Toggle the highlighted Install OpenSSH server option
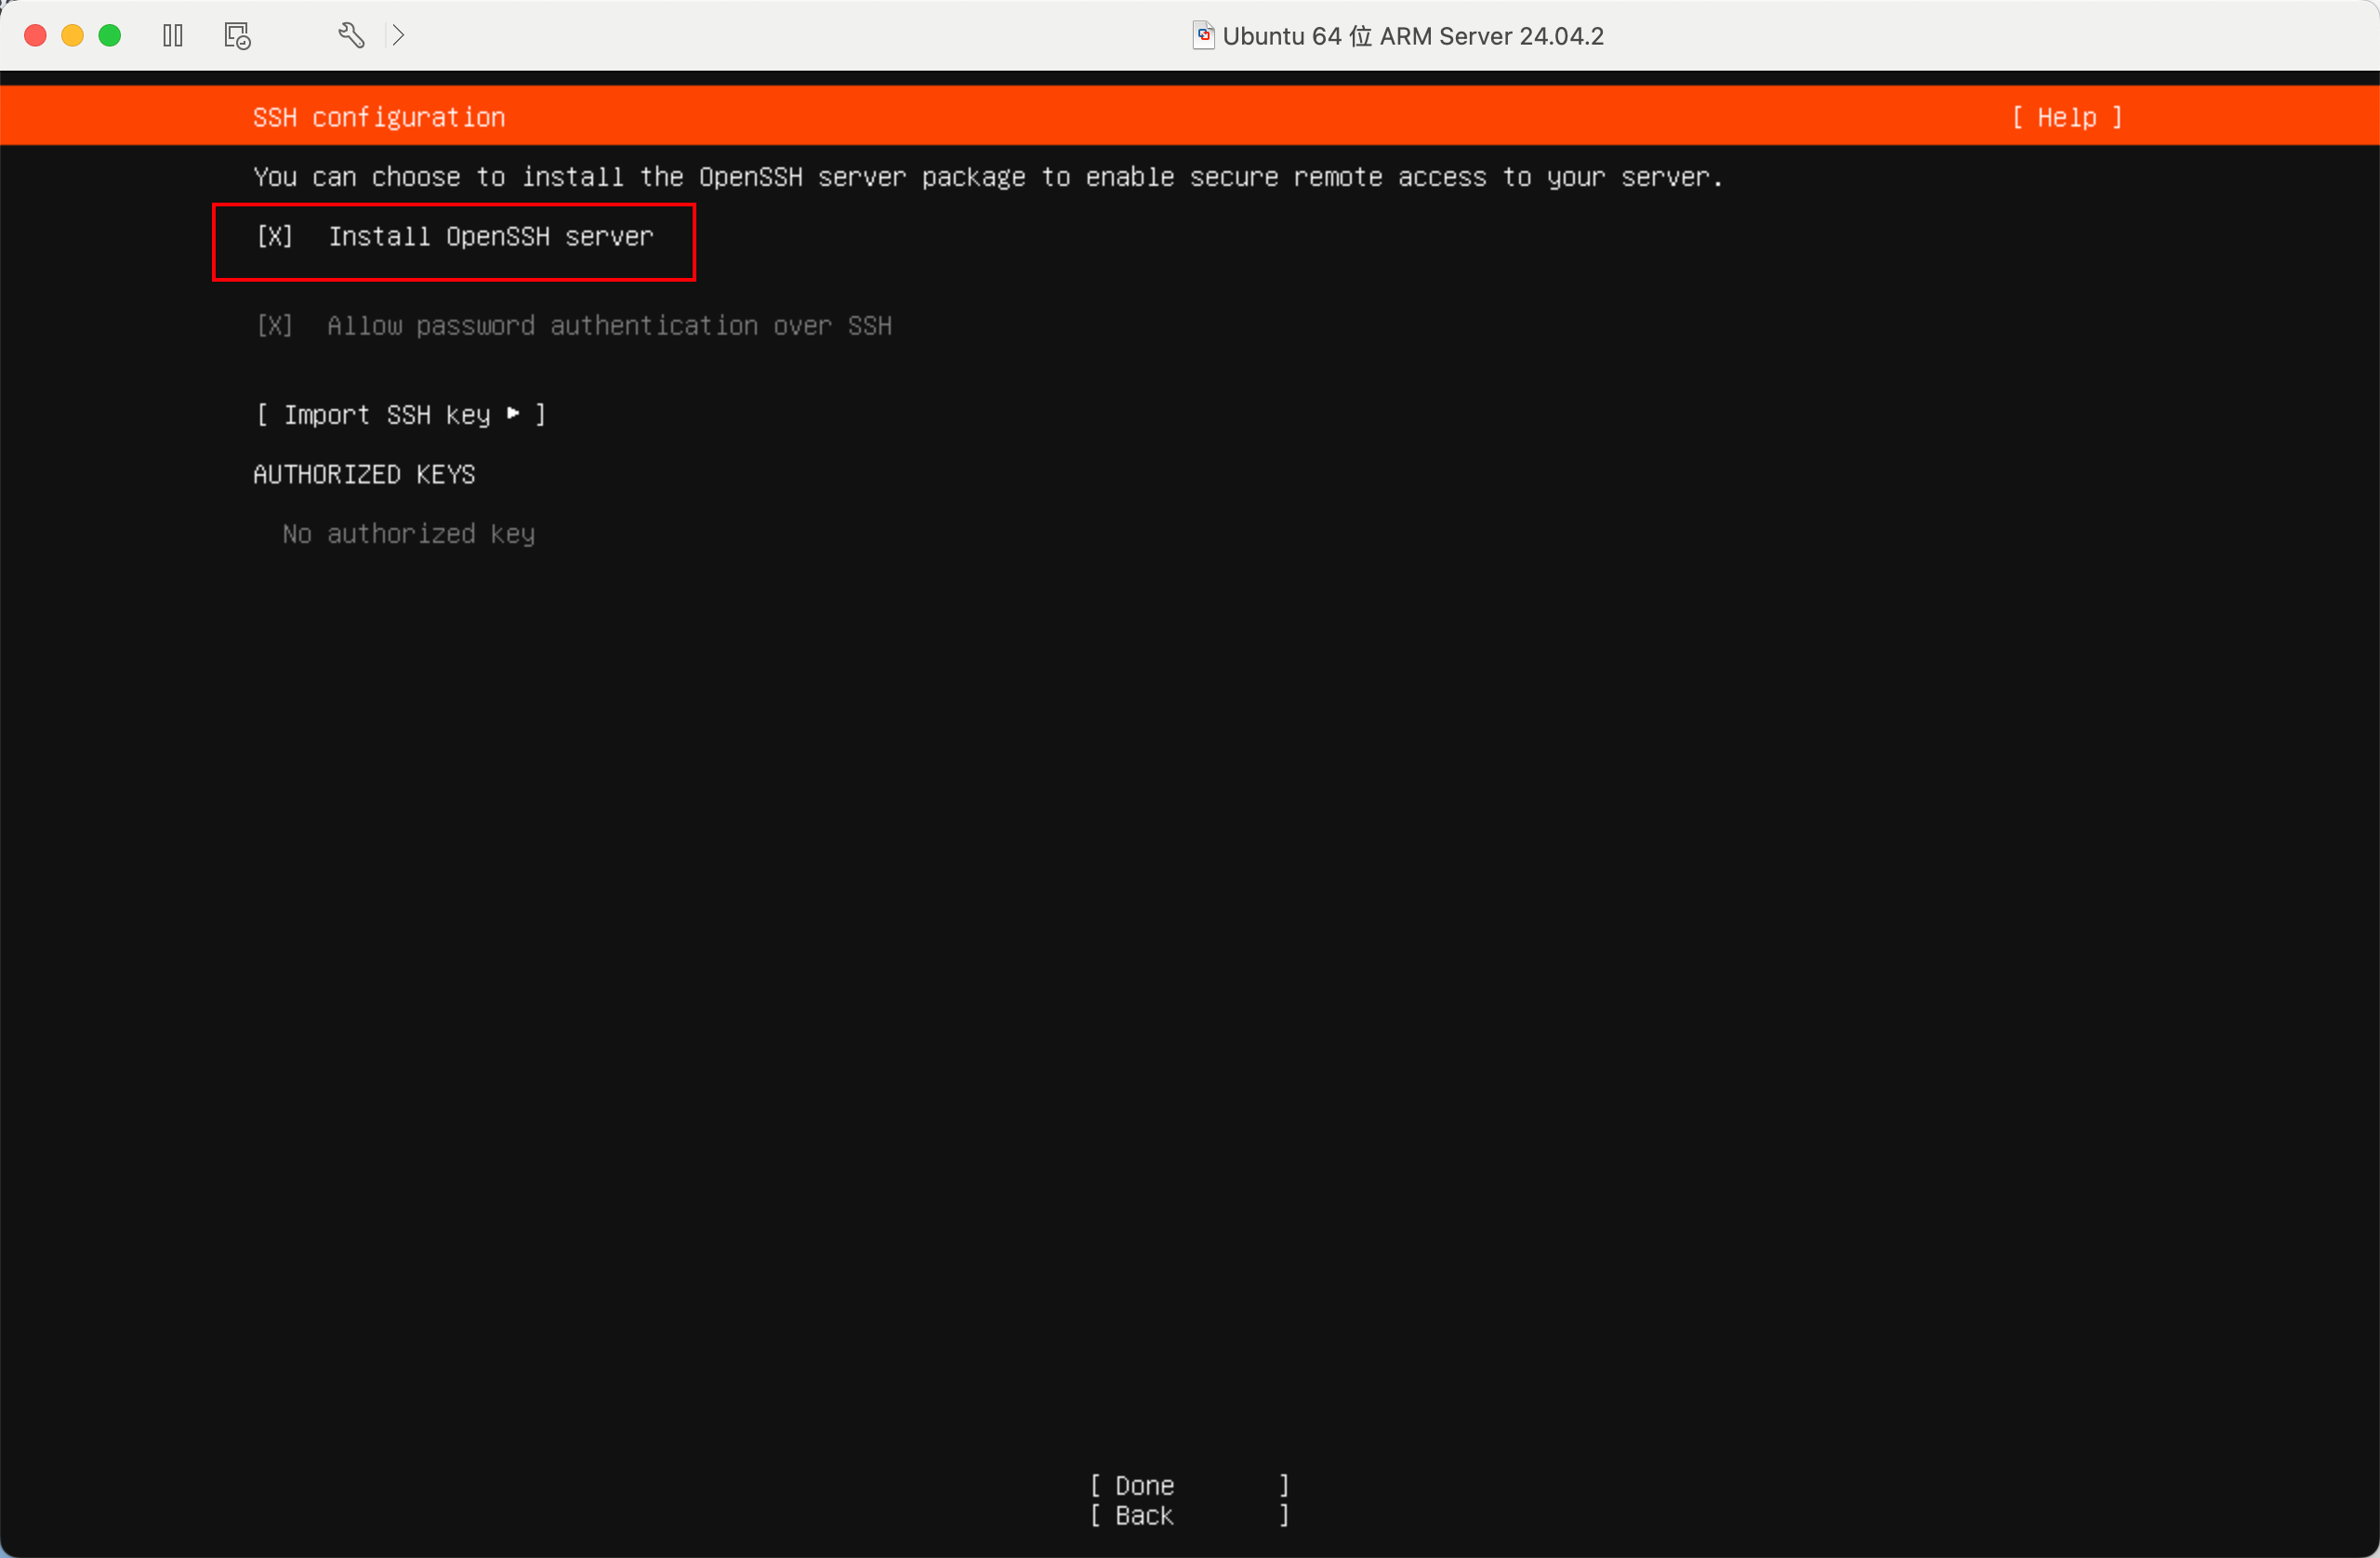The image size is (2380, 1558). (453, 237)
